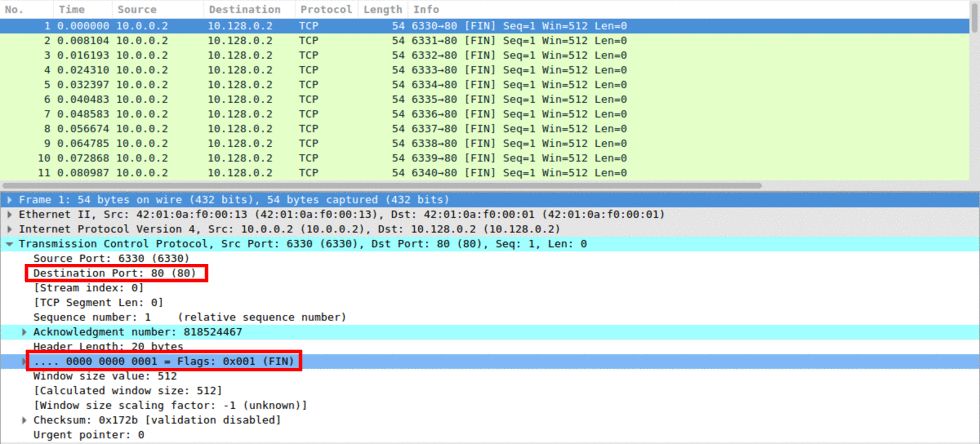
Task: Sort by the Length column header
Action: coord(383,9)
